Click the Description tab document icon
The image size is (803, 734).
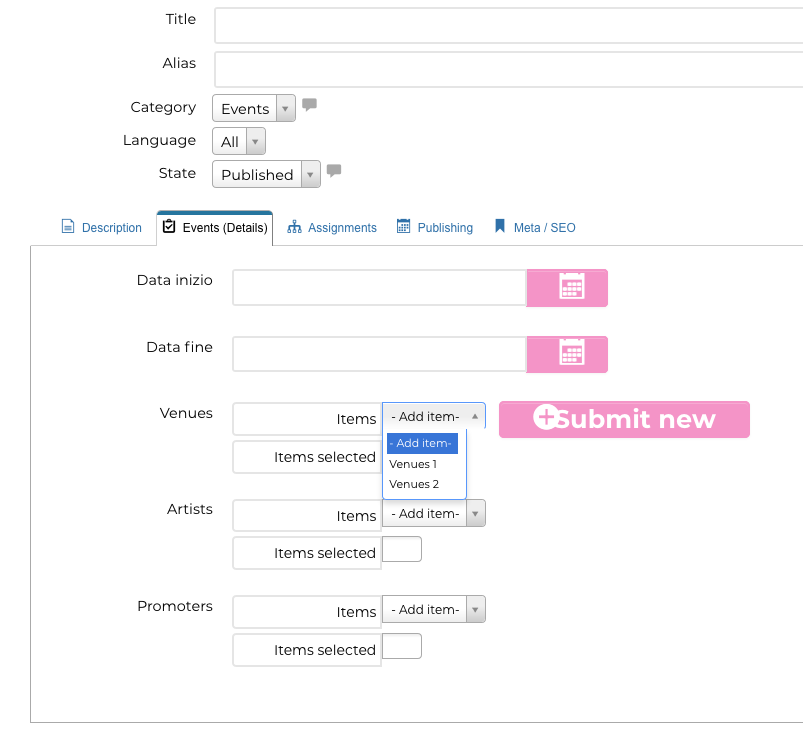(x=68, y=226)
